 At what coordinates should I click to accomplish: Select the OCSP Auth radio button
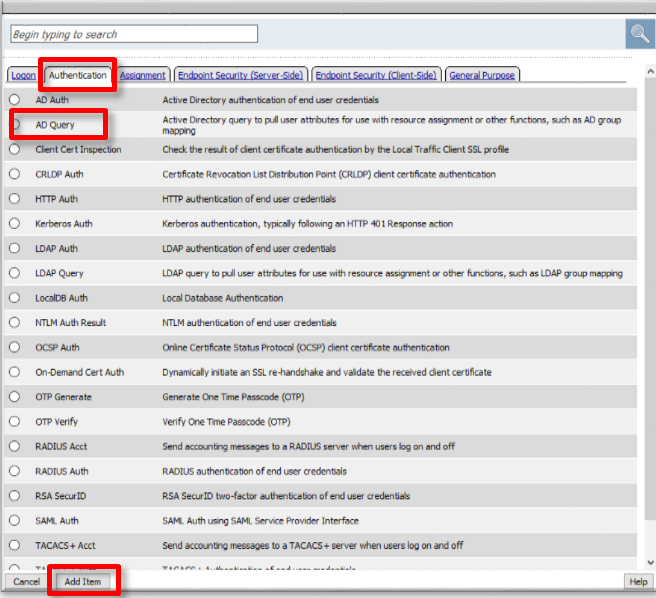pos(15,347)
